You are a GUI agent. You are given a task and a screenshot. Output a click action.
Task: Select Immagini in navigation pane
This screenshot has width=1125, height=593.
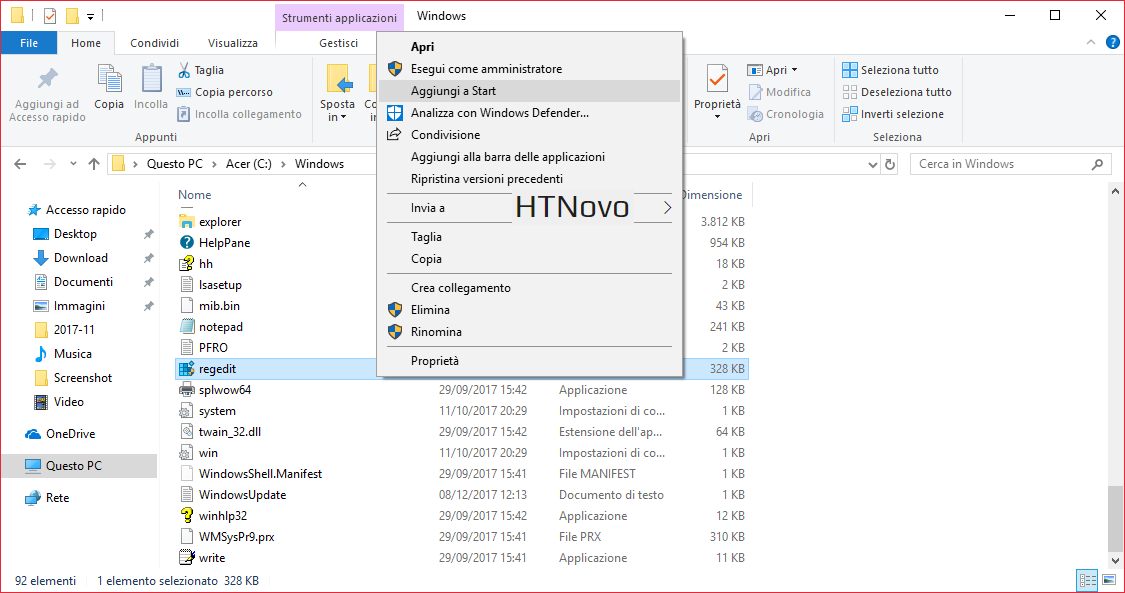coord(79,305)
